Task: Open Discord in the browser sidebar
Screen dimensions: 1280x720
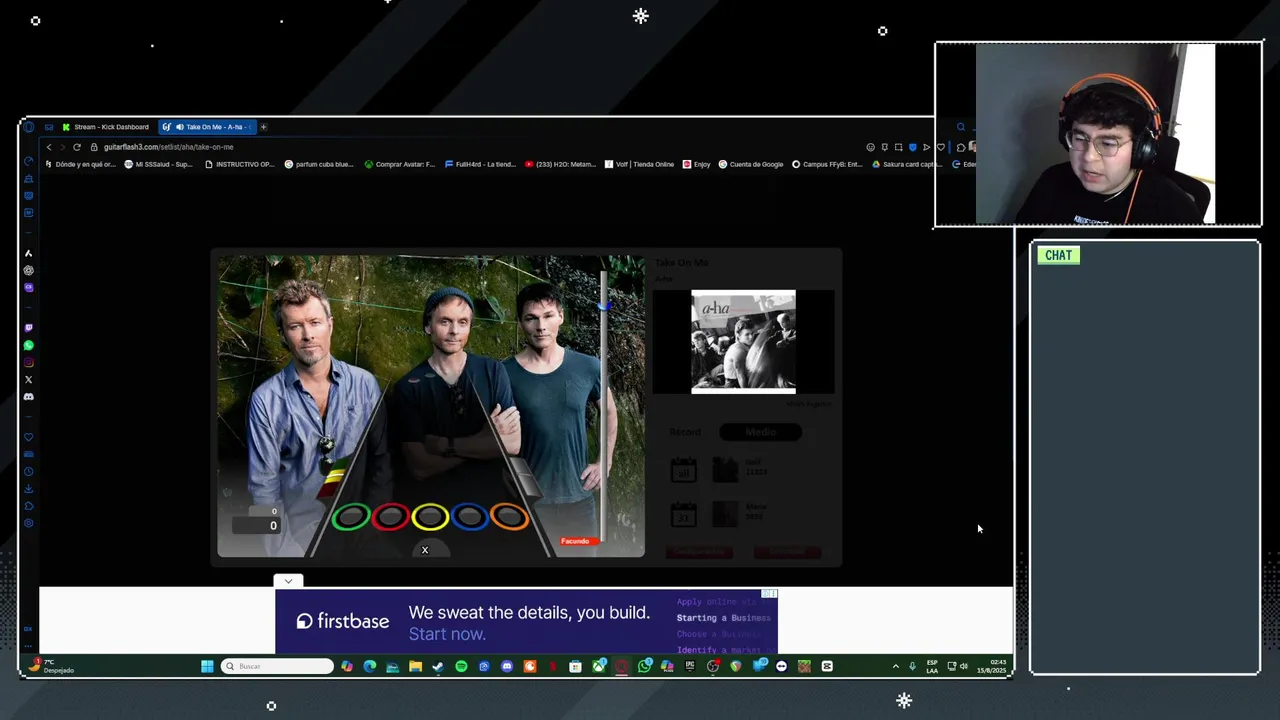Action: tap(28, 396)
